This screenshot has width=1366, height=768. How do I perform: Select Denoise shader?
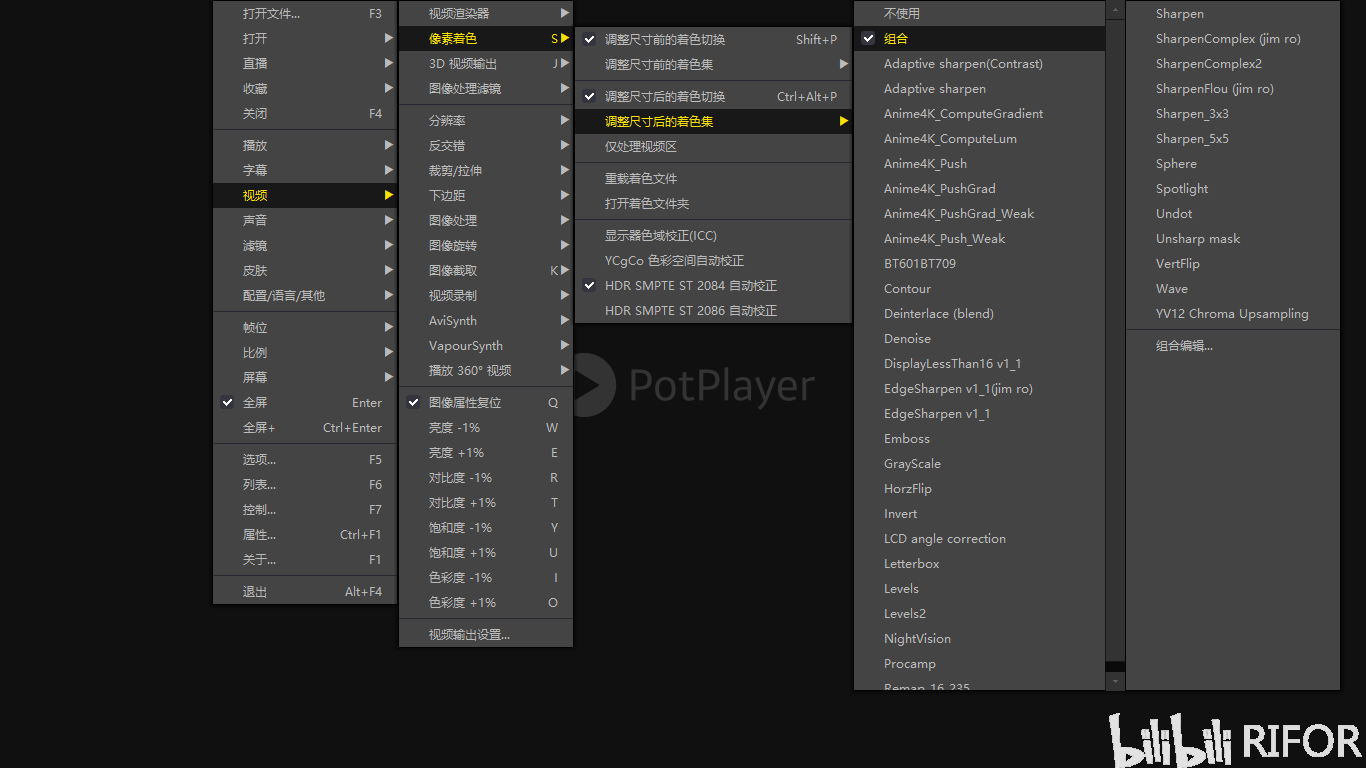(980, 338)
